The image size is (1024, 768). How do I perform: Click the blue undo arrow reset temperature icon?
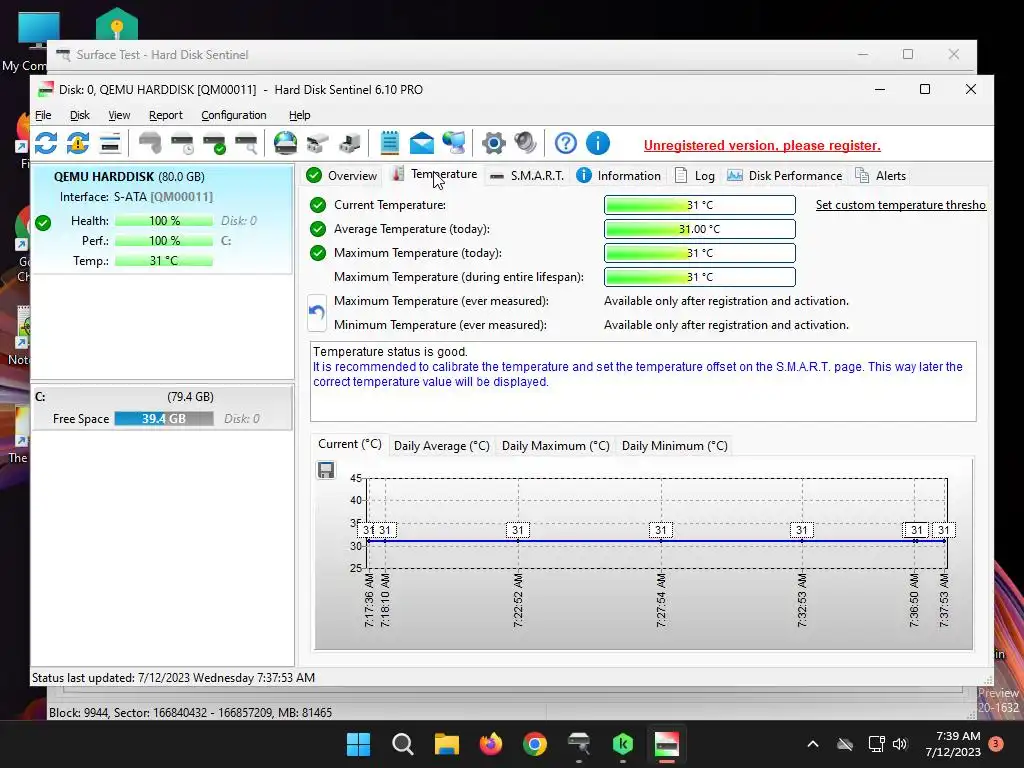317,313
